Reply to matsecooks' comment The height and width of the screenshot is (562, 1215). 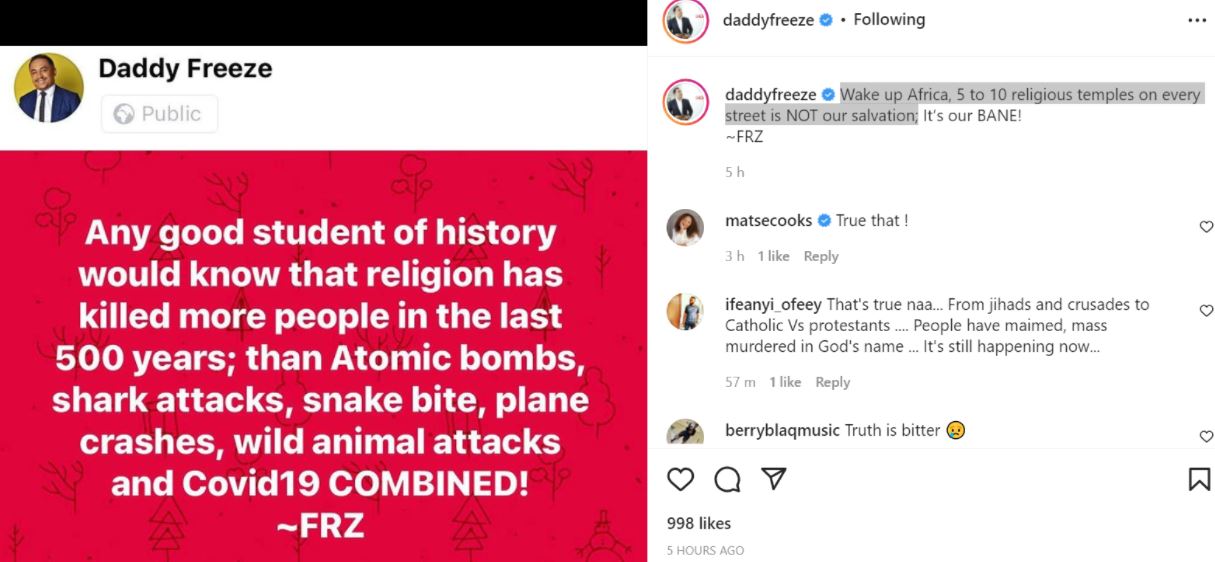(x=821, y=256)
